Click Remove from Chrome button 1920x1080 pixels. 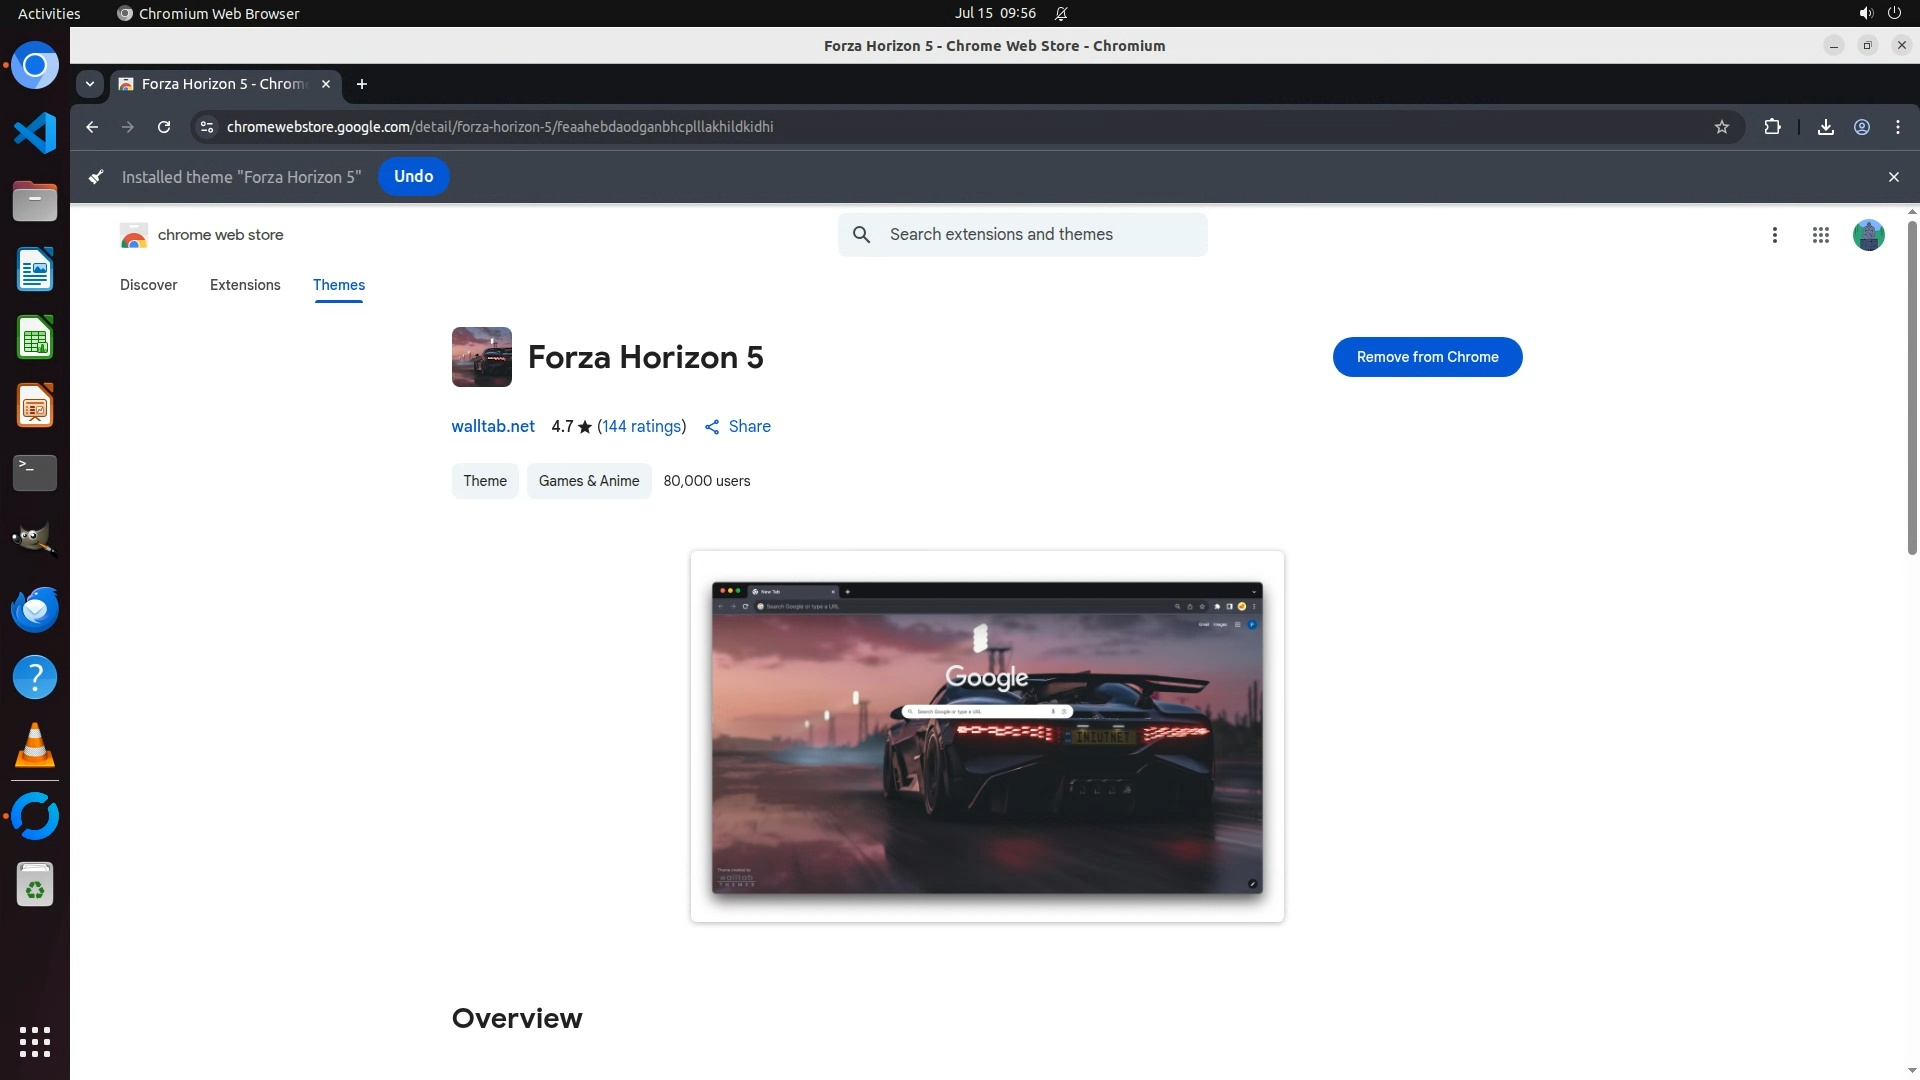1427,357
